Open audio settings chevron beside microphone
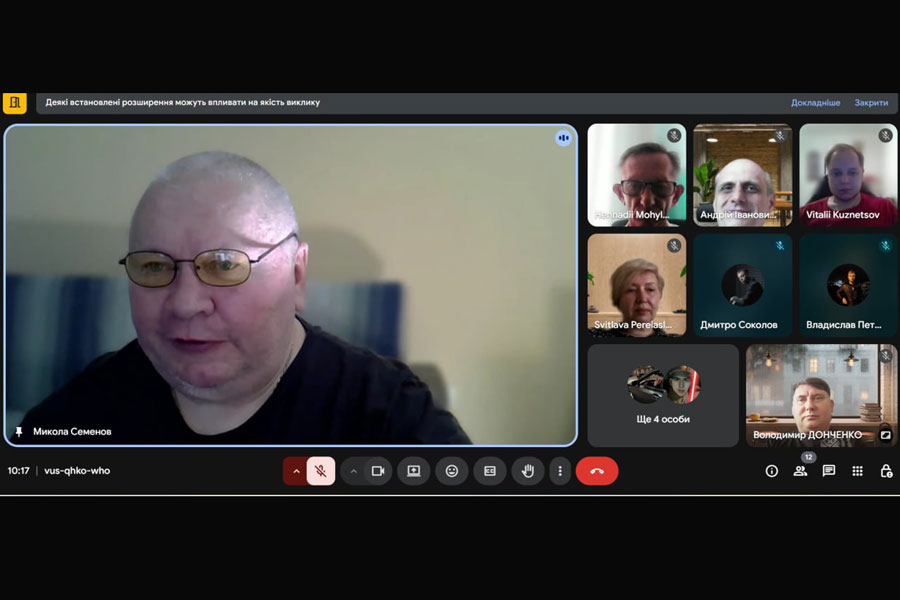Viewport: 900px width, 600px height. 296,471
